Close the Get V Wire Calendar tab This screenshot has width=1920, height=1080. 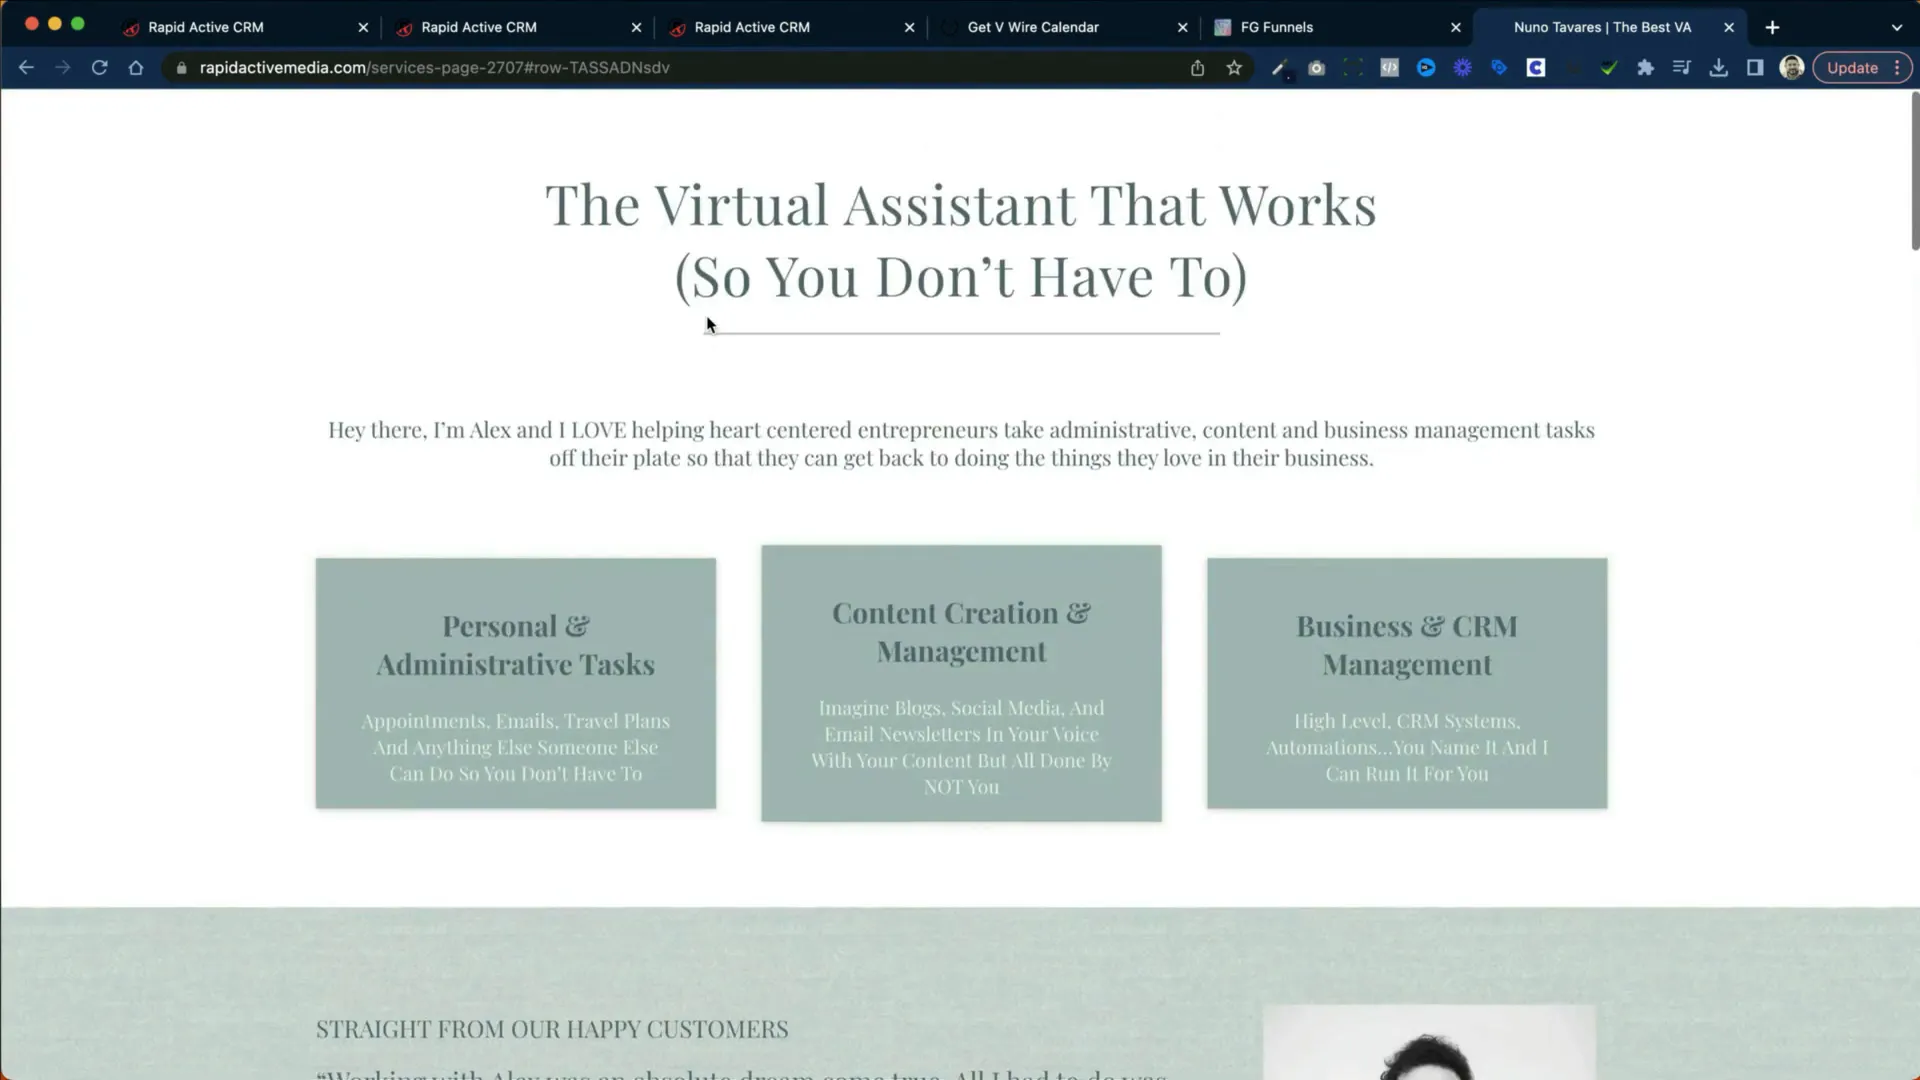[1182, 27]
